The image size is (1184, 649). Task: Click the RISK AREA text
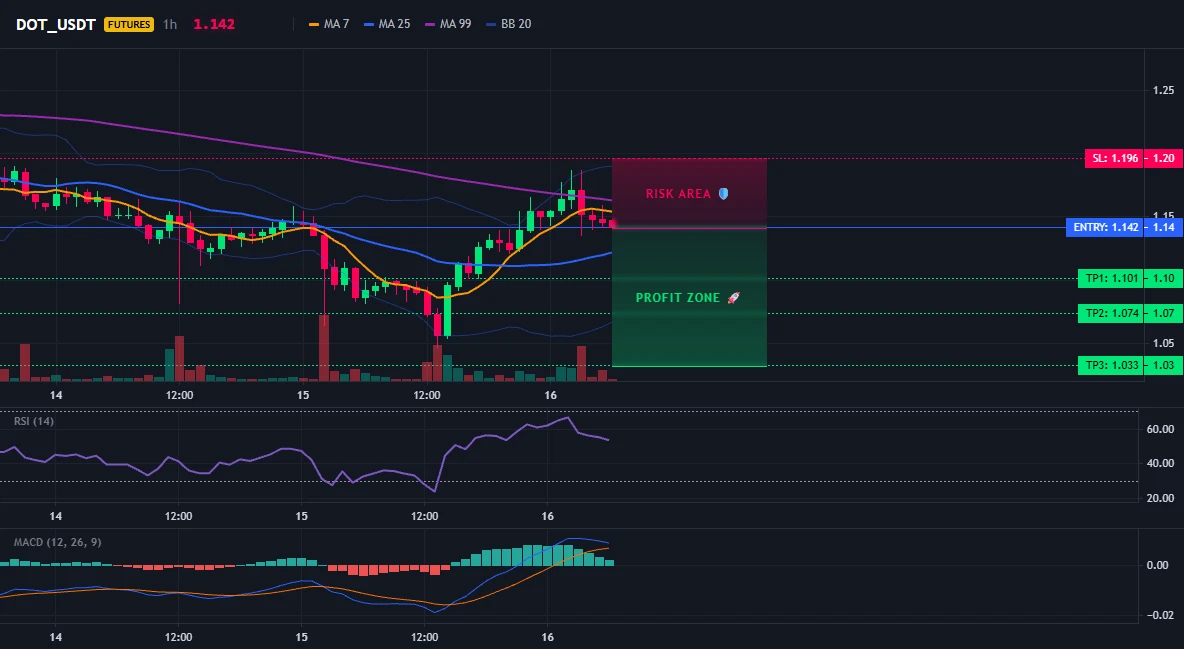(678, 194)
